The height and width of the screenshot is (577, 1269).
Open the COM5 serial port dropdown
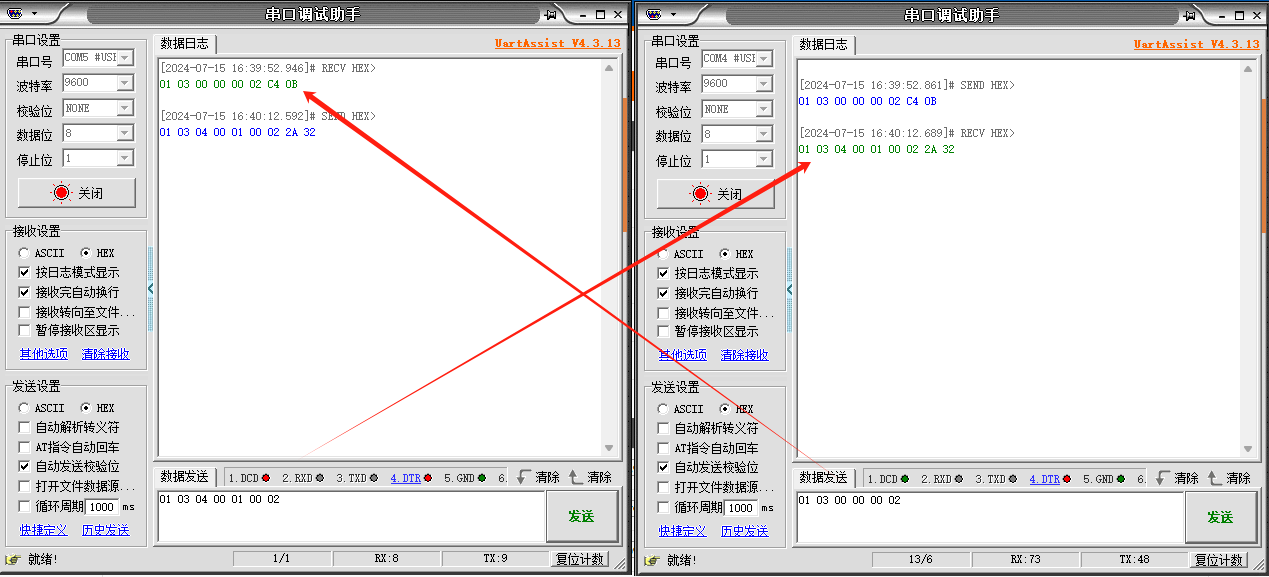pyautogui.click(x=125, y=58)
